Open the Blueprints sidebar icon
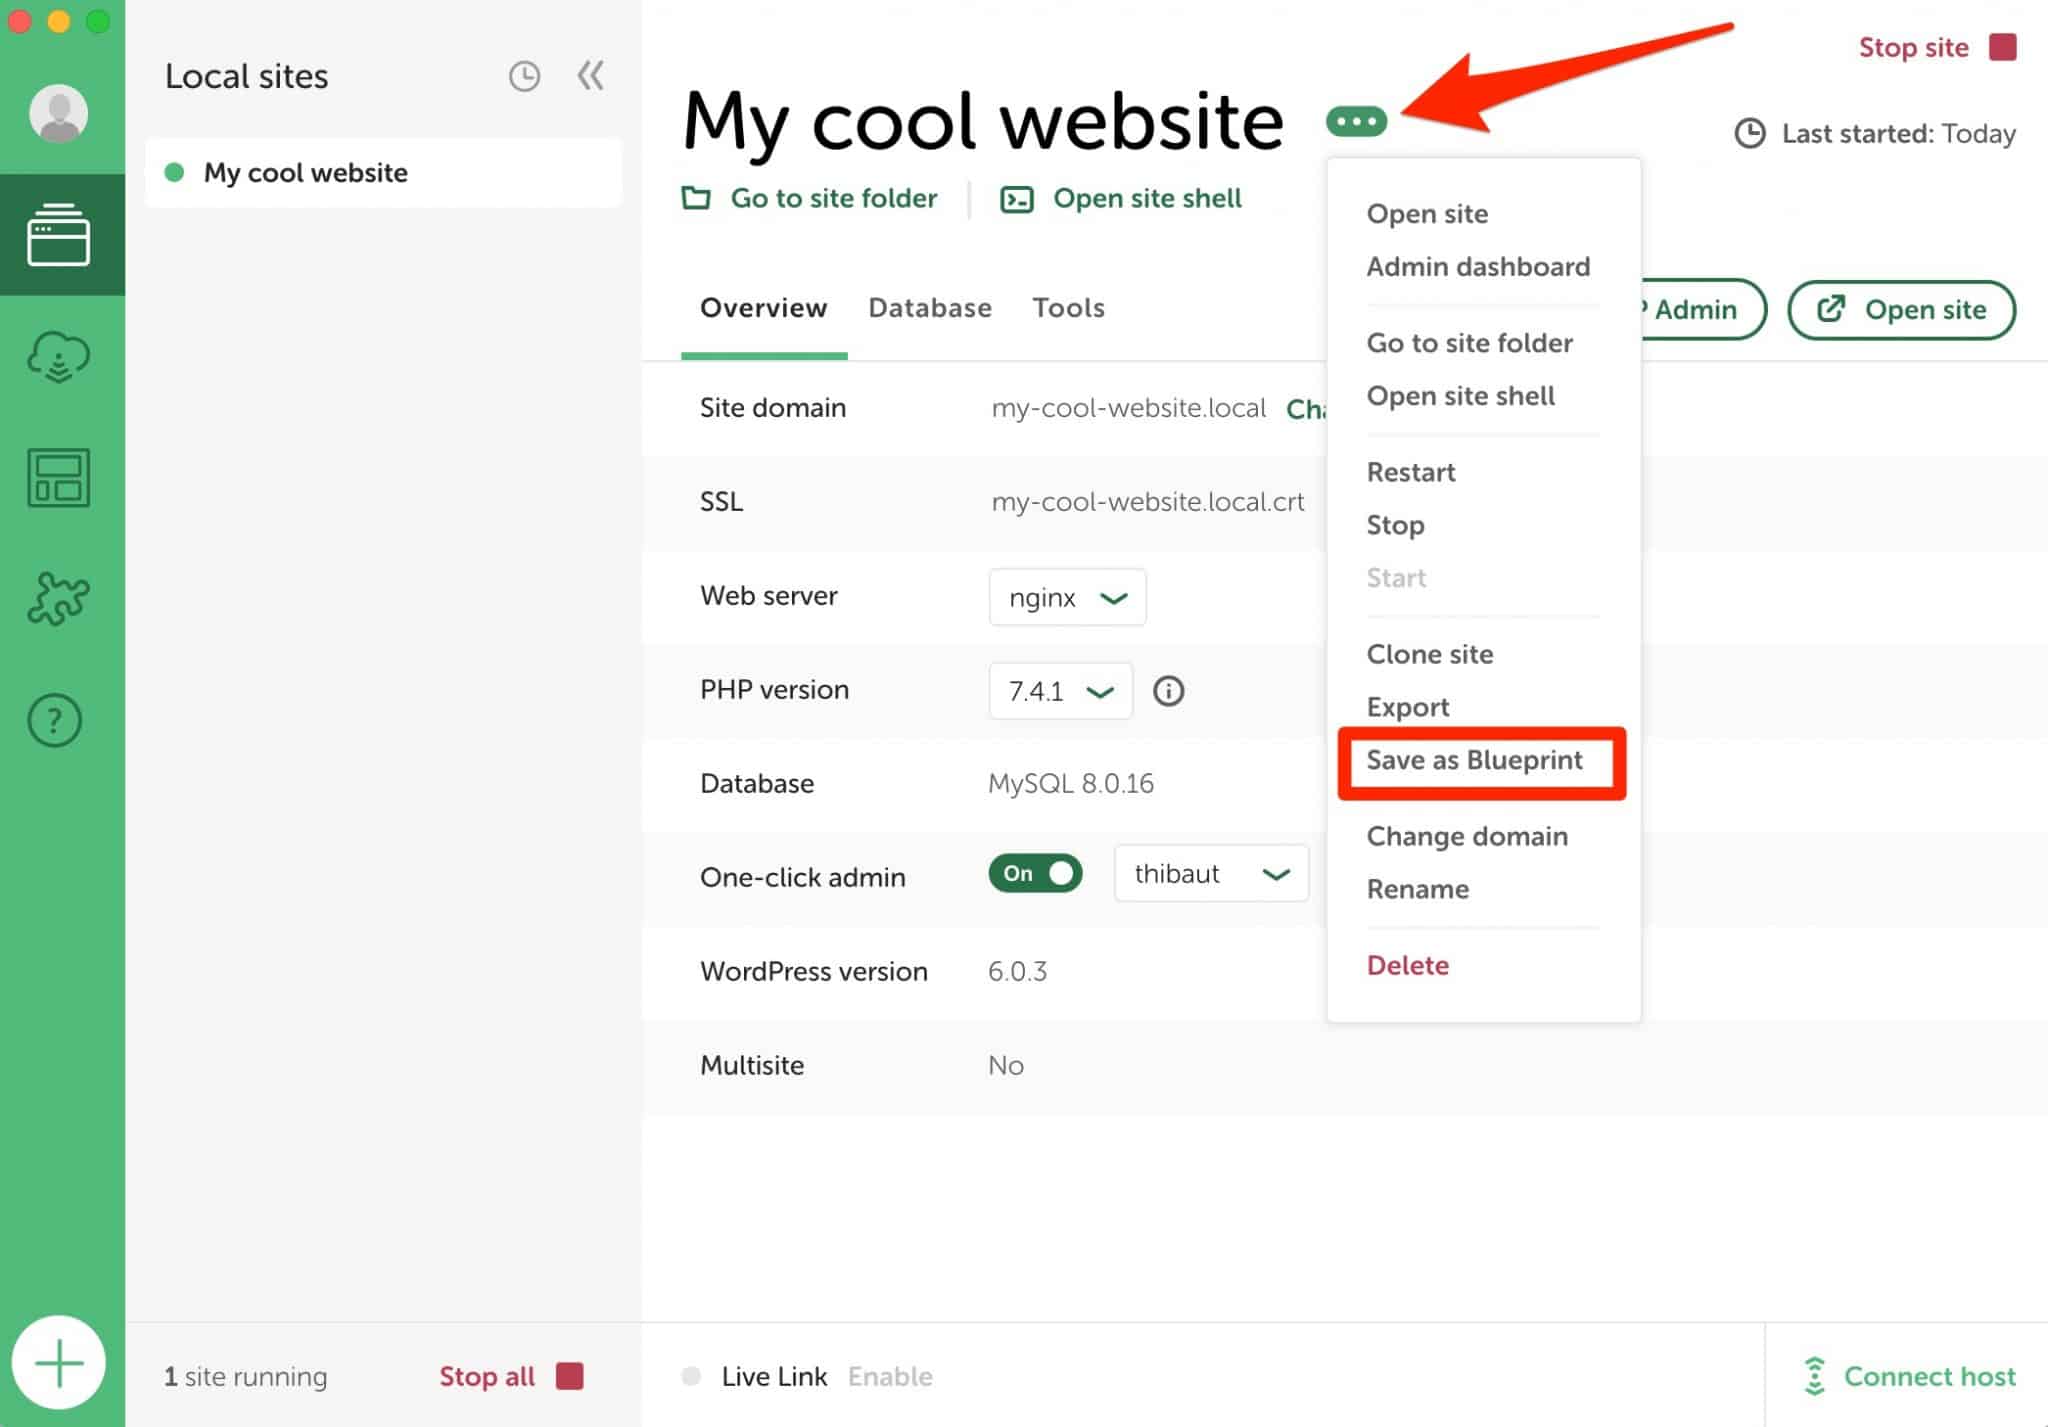The height and width of the screenshot is (1427, 2048). 58,478
